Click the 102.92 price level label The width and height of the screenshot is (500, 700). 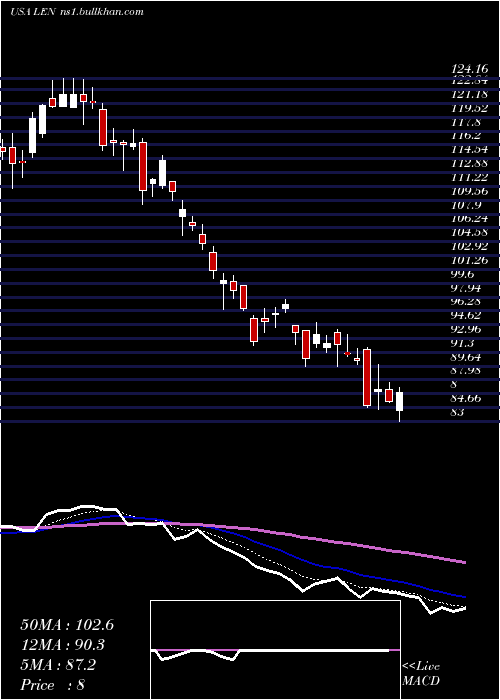(469, 246)
